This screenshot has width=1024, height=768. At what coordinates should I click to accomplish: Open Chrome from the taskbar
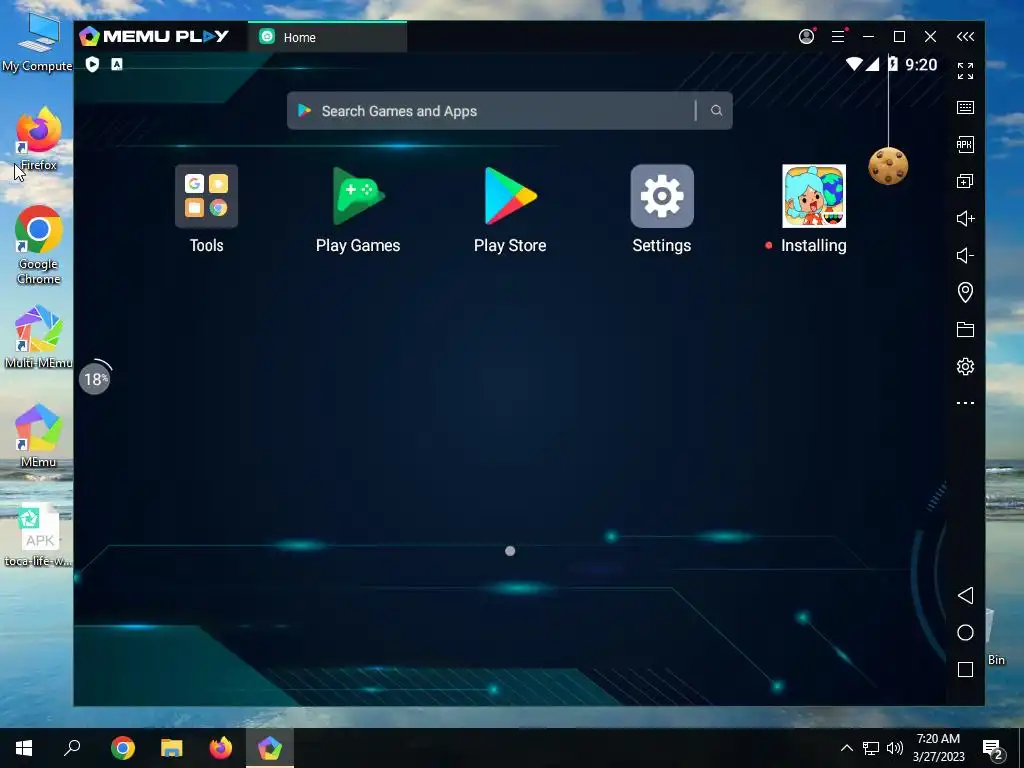point(123,748)
